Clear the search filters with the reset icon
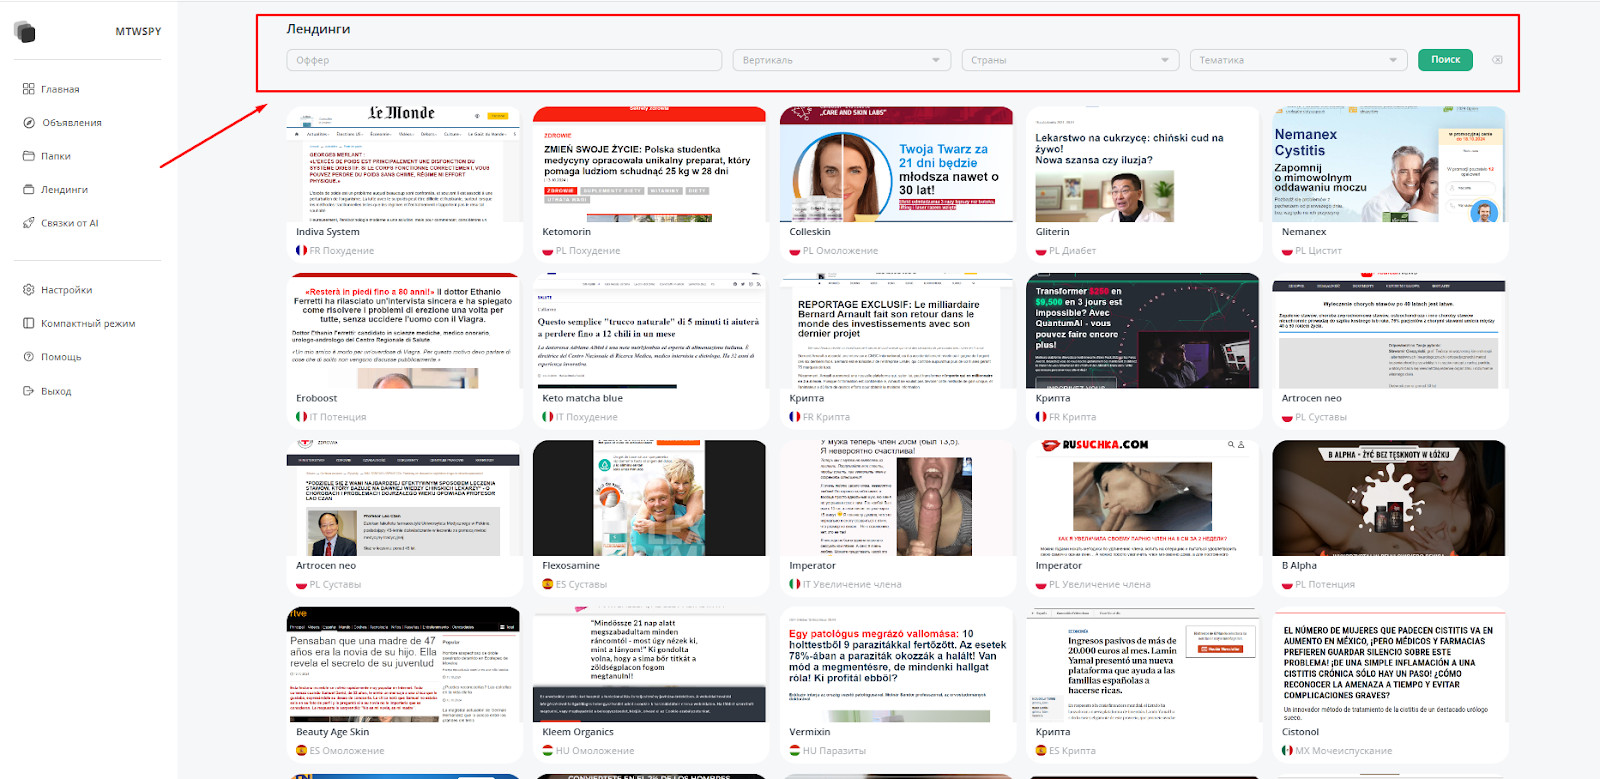Viewport: 1600px width, 779px height. 1497,60
